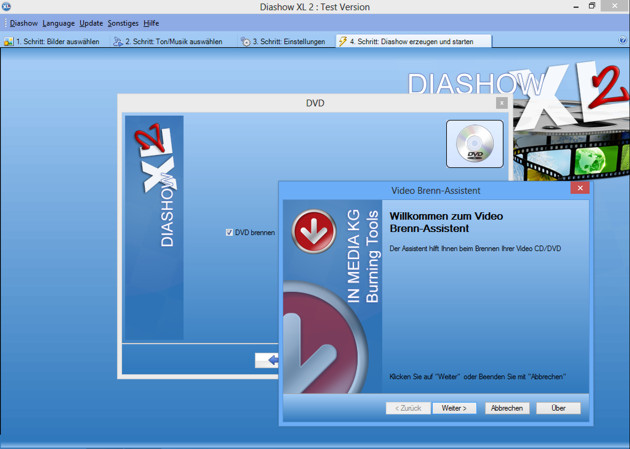Restore down the main Diashow XL window
The height and width of the screenshot is (449, 630).
point(592,6)
